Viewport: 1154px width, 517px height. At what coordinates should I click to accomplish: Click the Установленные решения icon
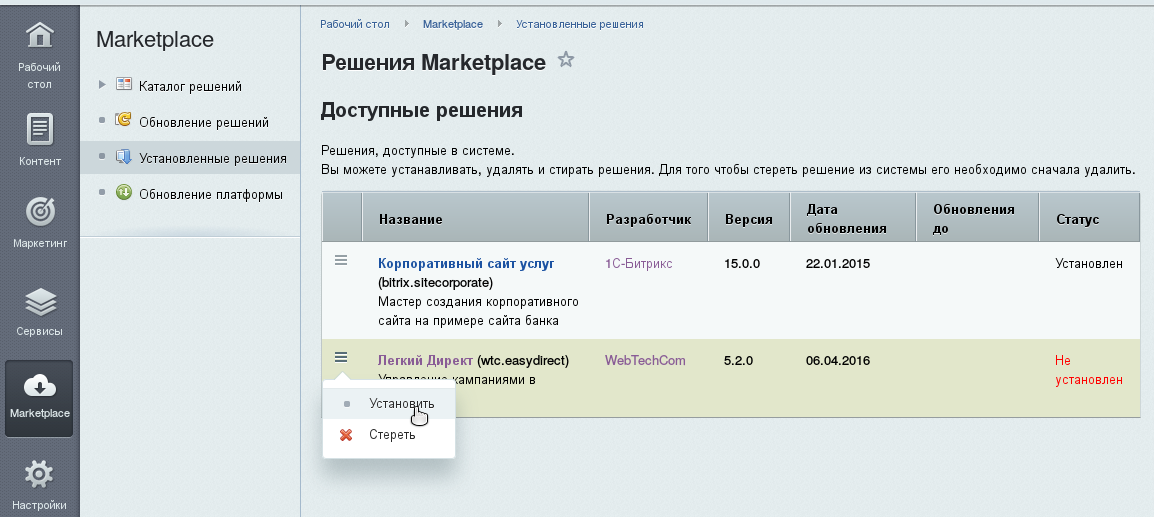coord(124,157)
